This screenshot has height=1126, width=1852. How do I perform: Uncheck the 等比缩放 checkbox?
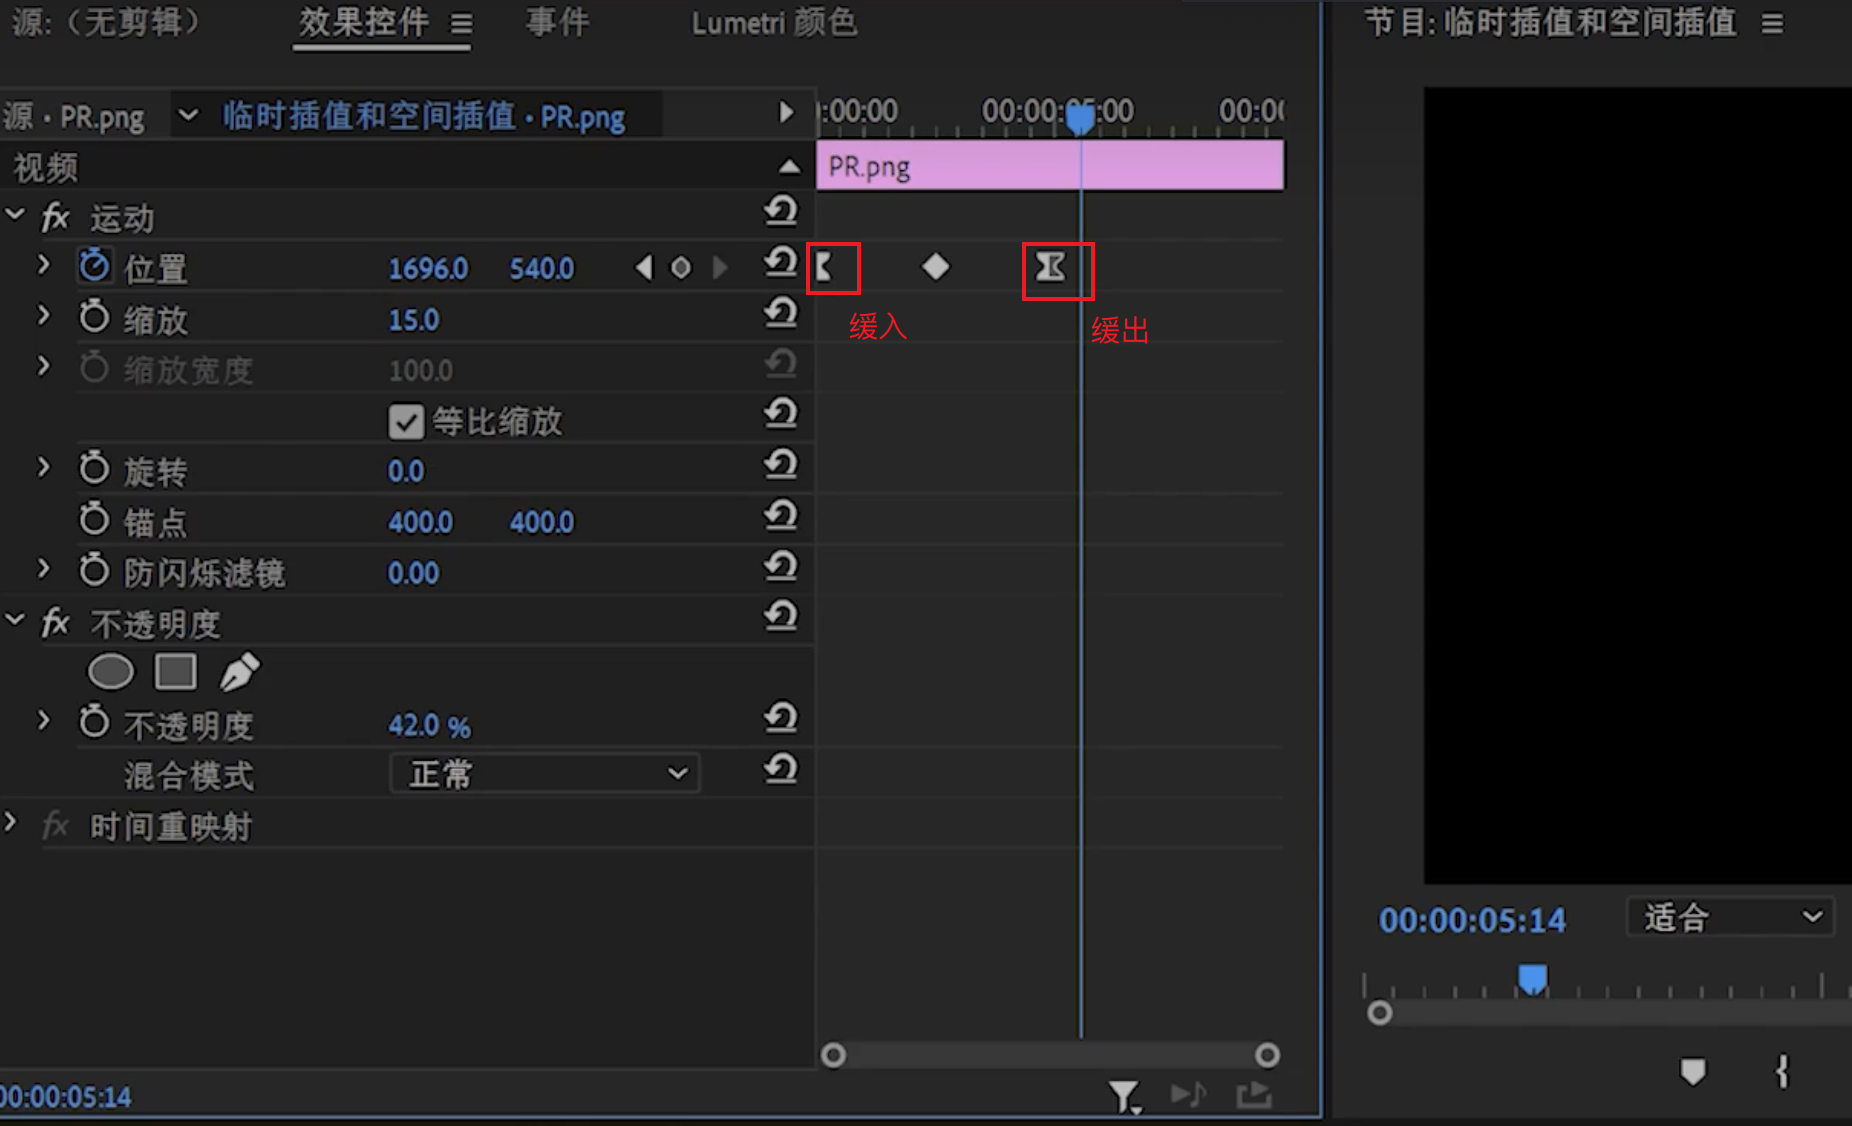pos(406,422)
